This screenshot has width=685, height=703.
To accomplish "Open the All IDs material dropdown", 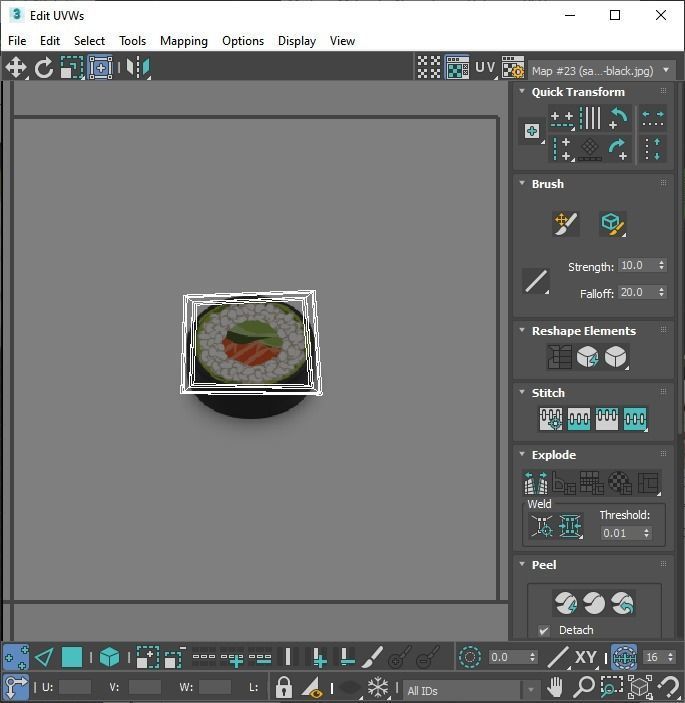I will [x=471, y=690].
